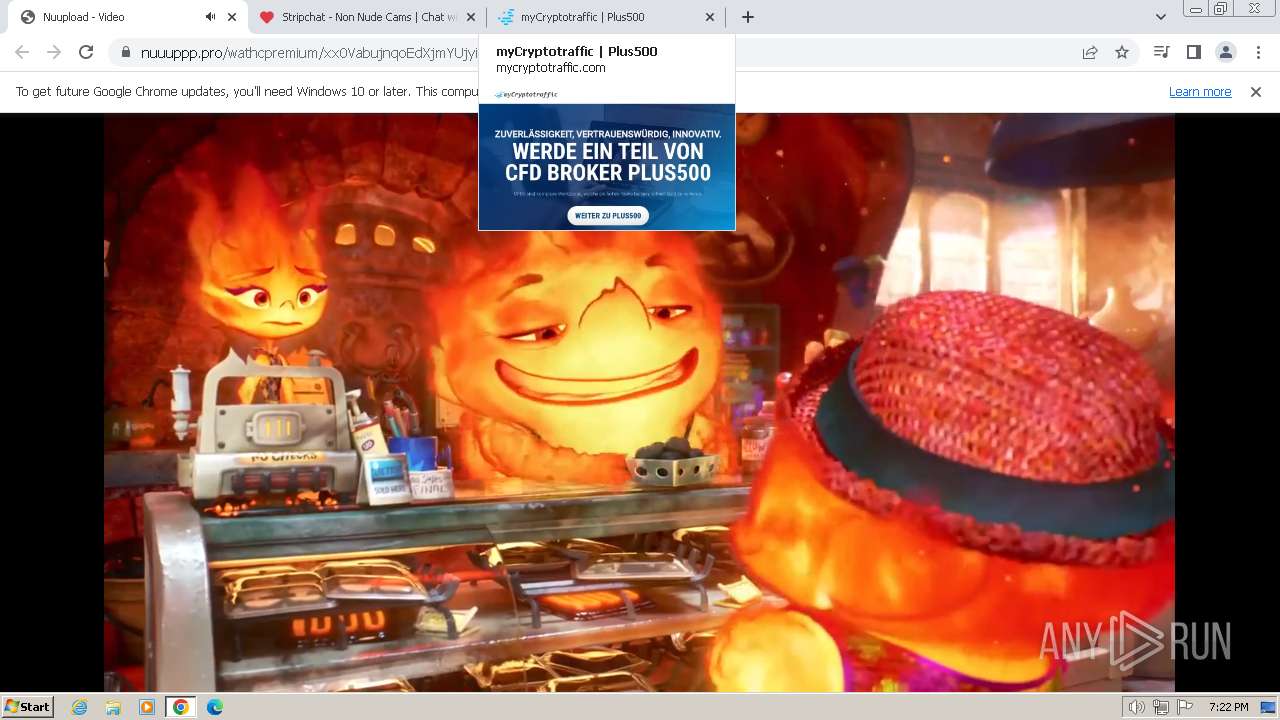1280x720 pixels.
Task: Switch to the myCryptotraffic Plus500 tab
Action: tap(606, 17)
